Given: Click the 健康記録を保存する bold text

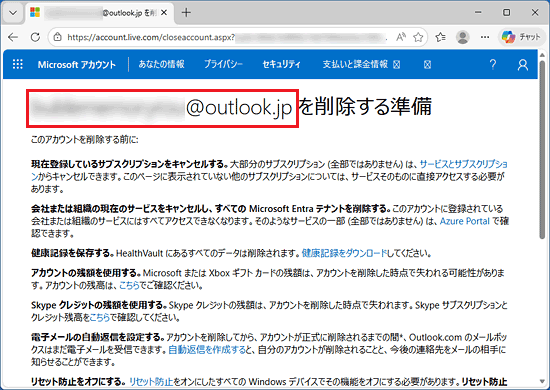Looking at the screenshot, I should pyautogui.click(x=72, y=253).
